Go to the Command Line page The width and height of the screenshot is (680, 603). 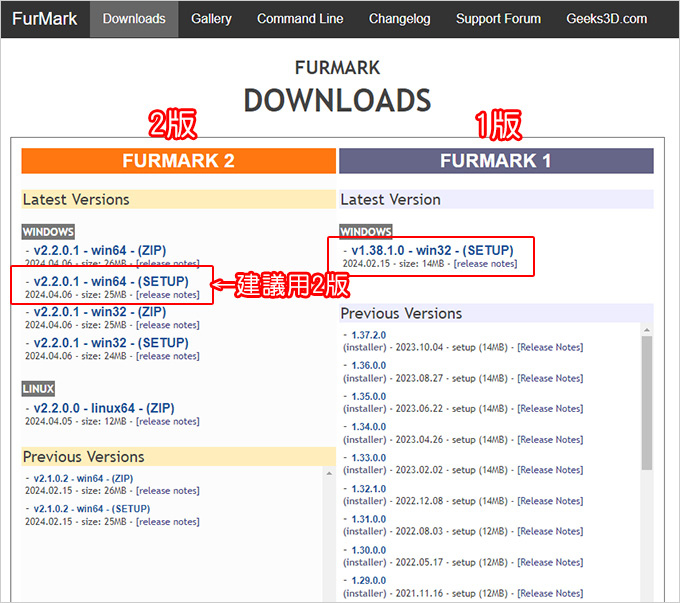(x=300, y=19)
